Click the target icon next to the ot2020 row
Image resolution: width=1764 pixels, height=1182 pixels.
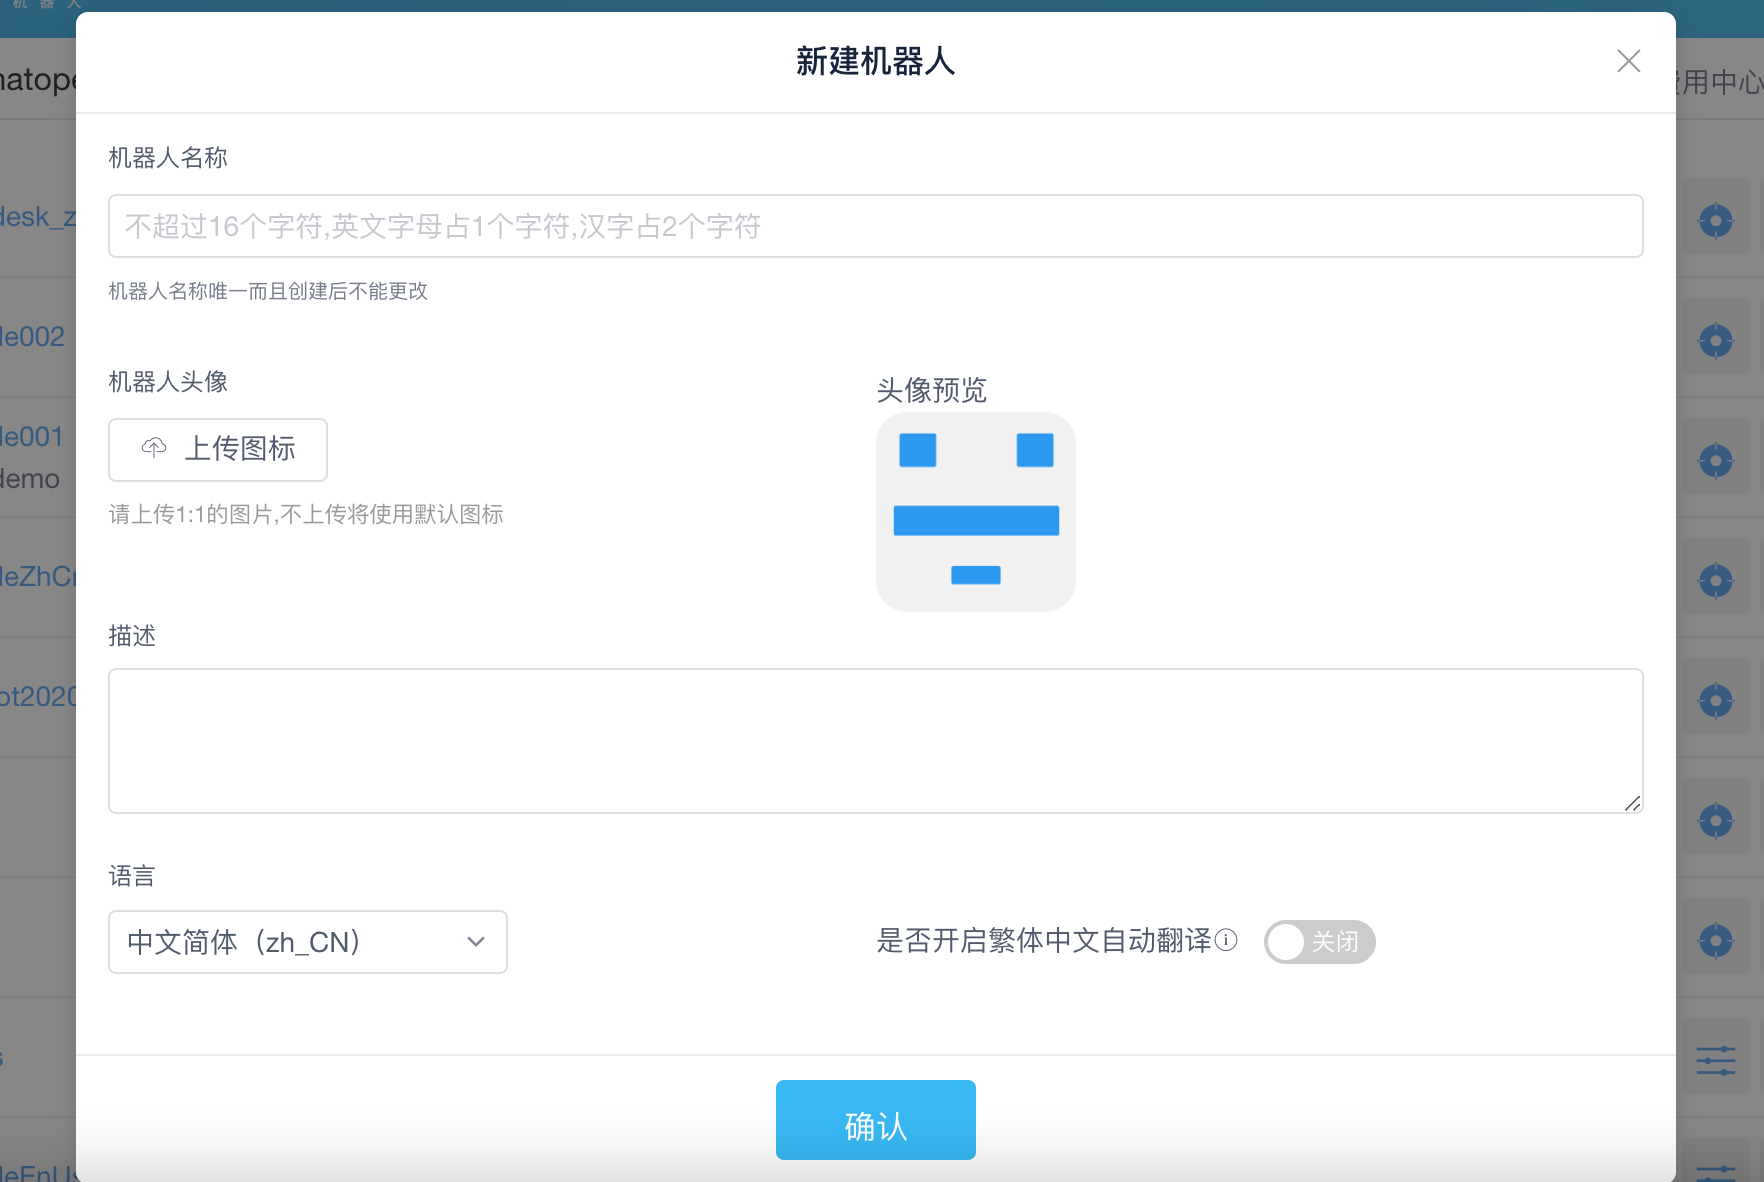(1716, 698)
